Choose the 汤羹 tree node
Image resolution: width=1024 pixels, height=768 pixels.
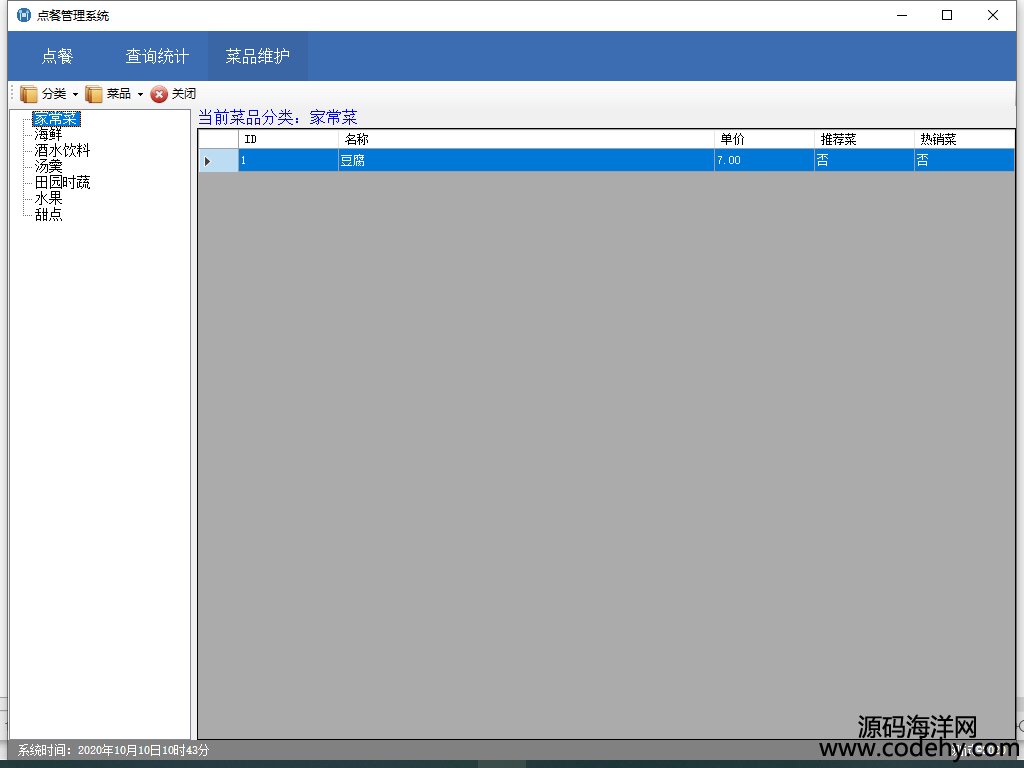click(x=48, y=167)
